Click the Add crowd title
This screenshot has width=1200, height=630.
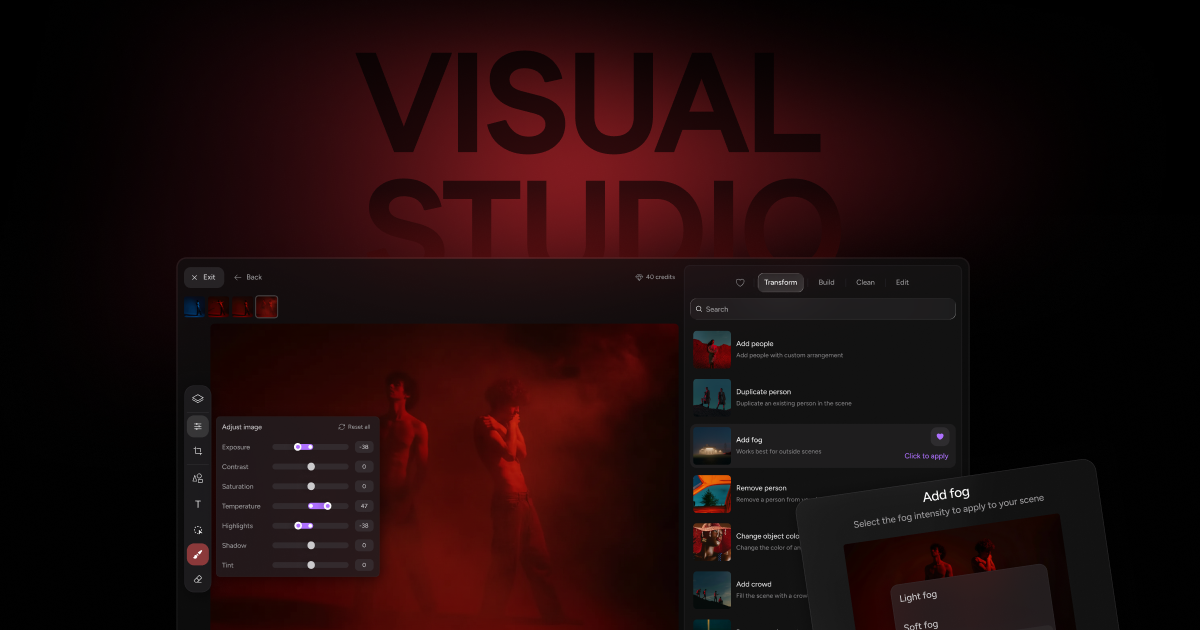(754, 584)
